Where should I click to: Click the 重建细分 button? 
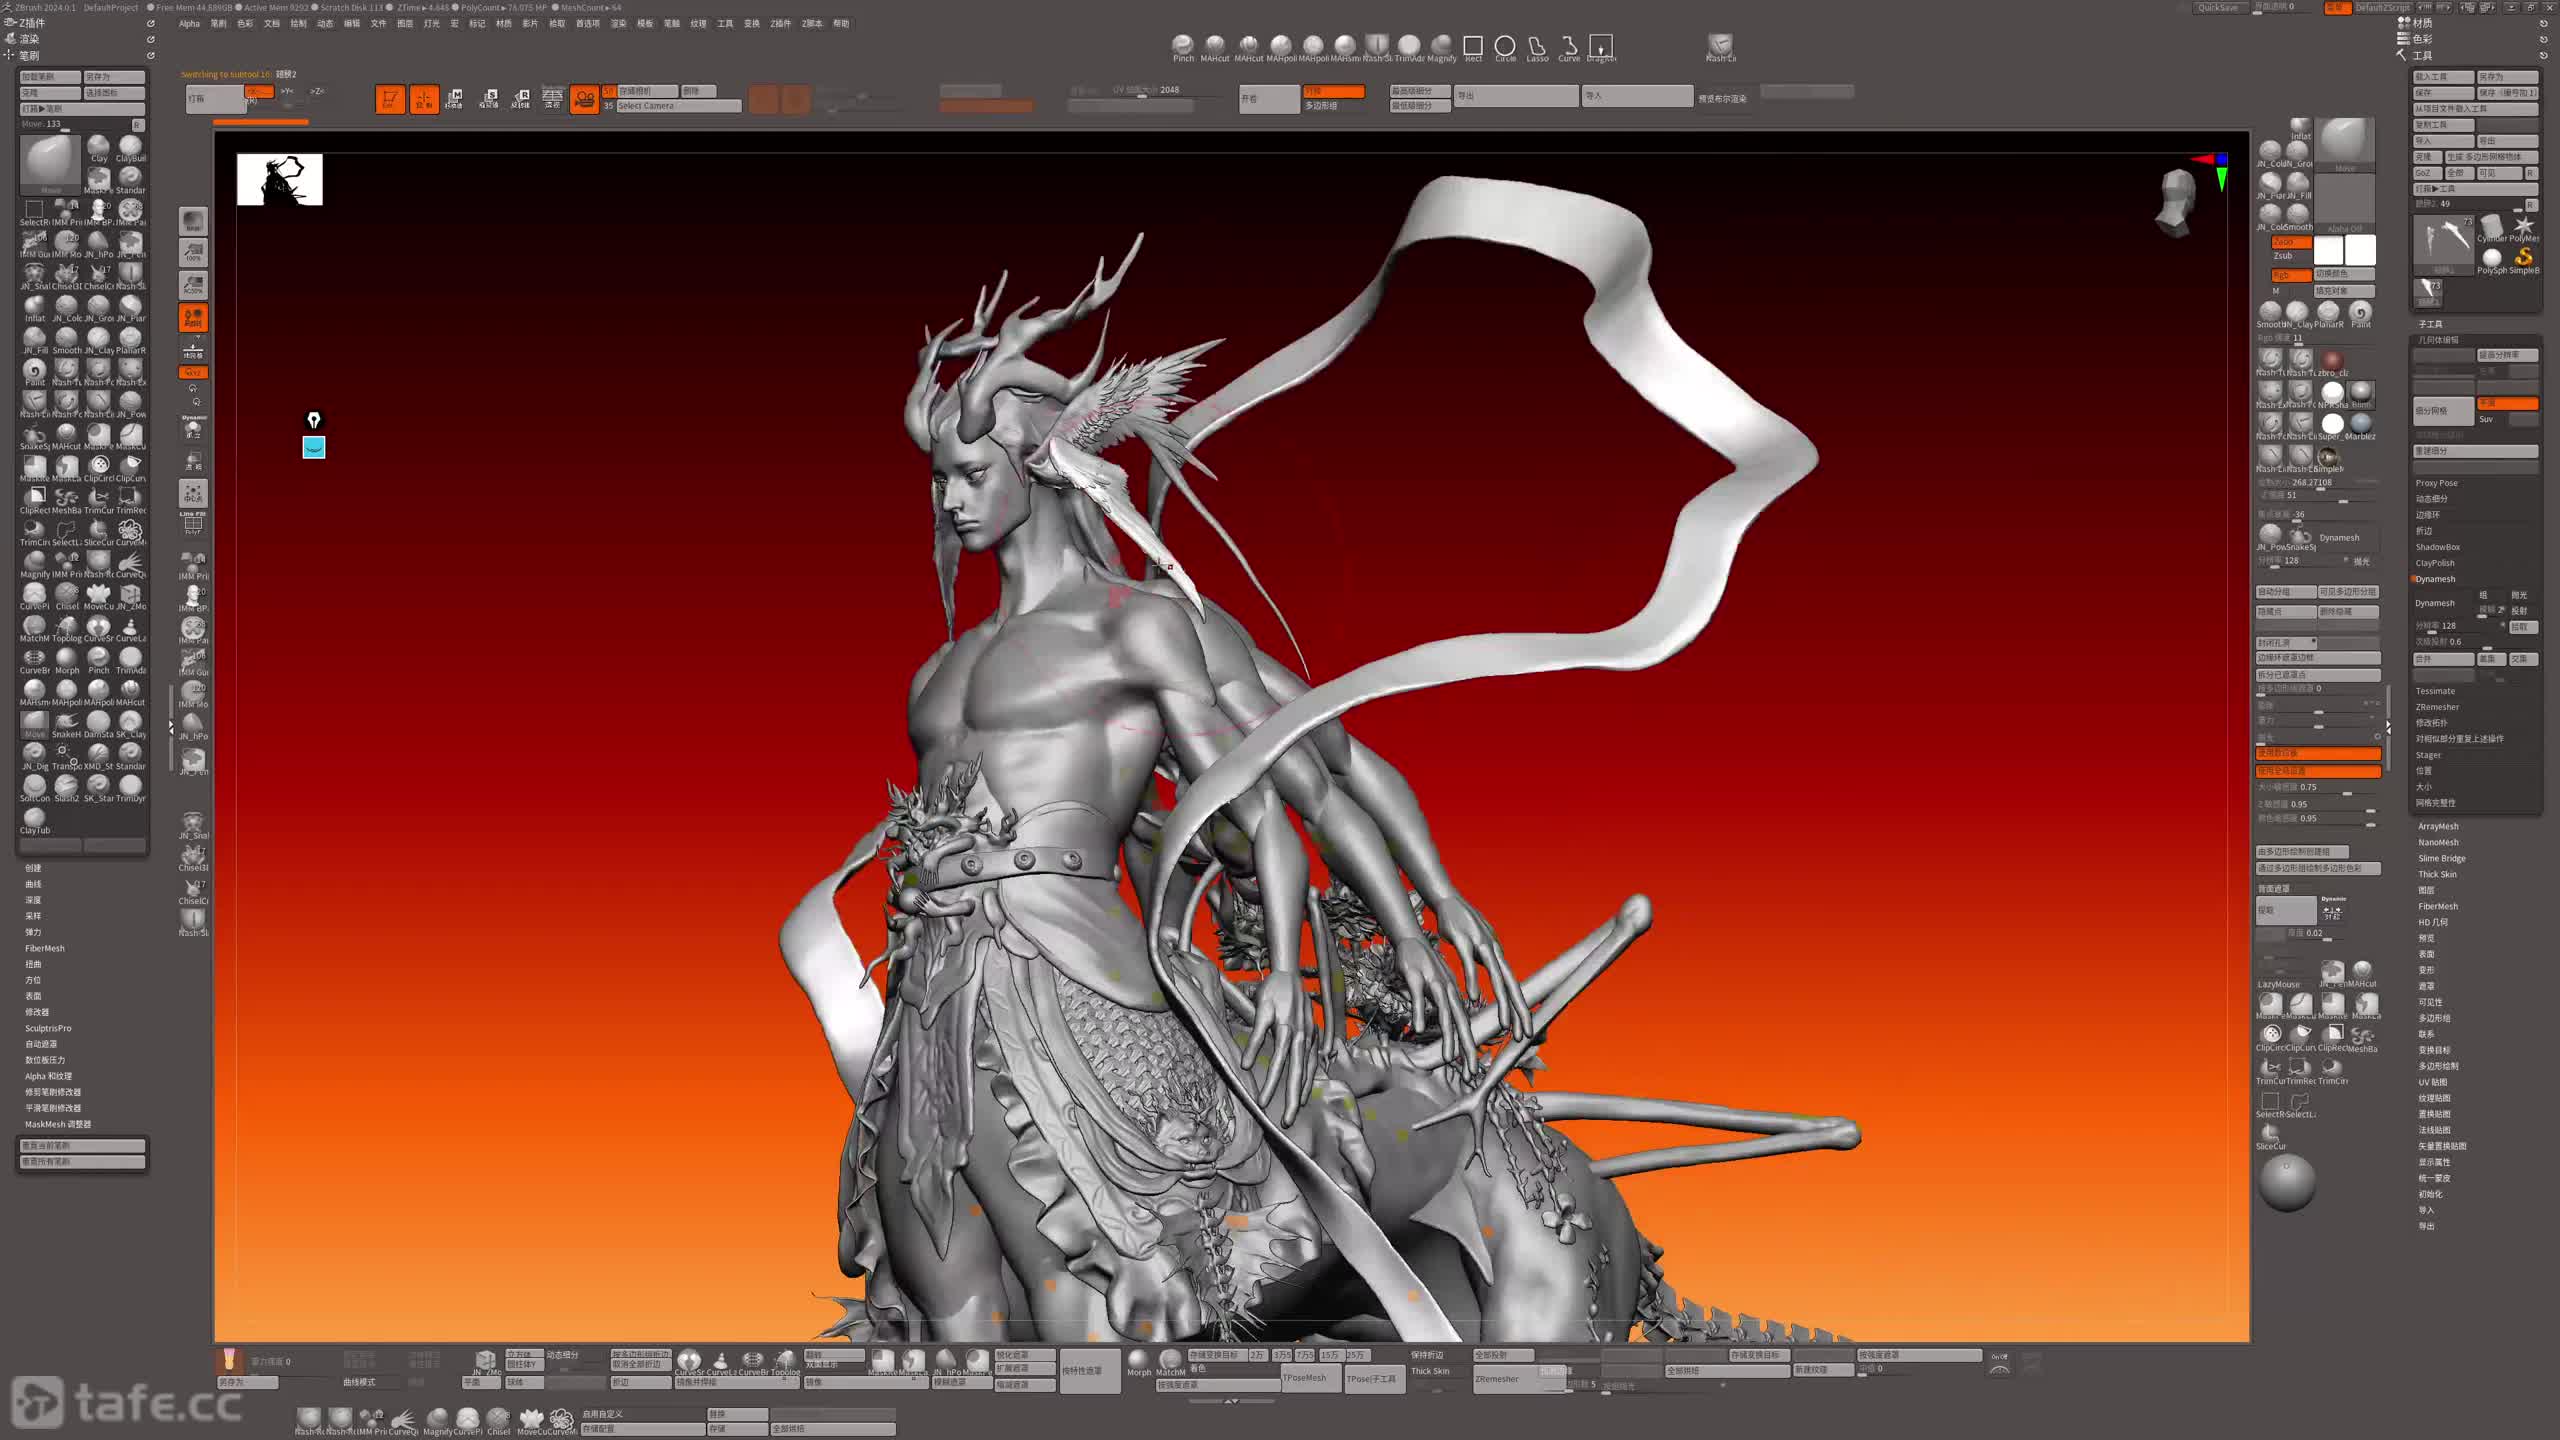(x=2475, y=451)
